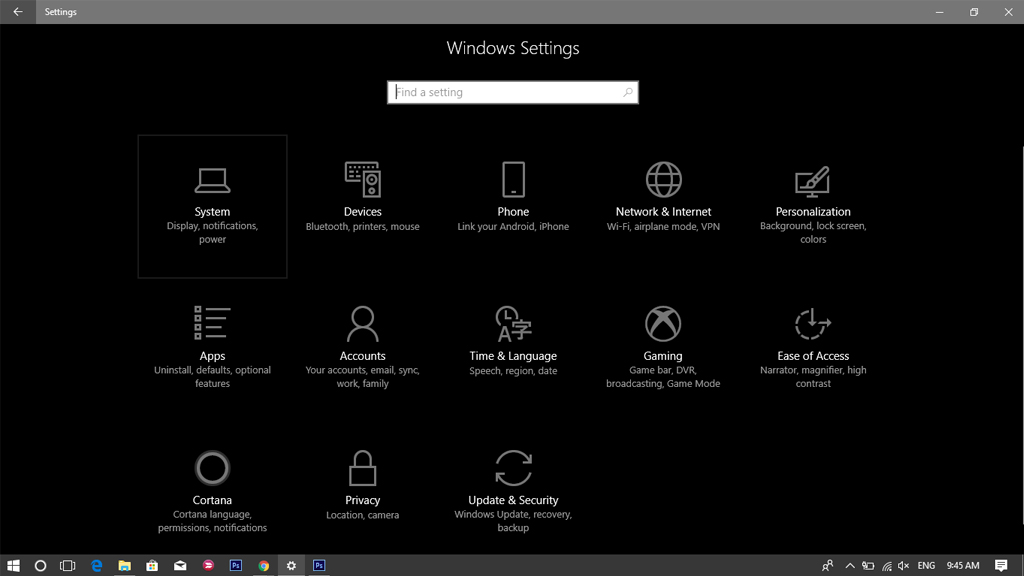The image size is (1024, 576).
Task: Open Microsoft Store from taskbar
Action: [152, 566]
